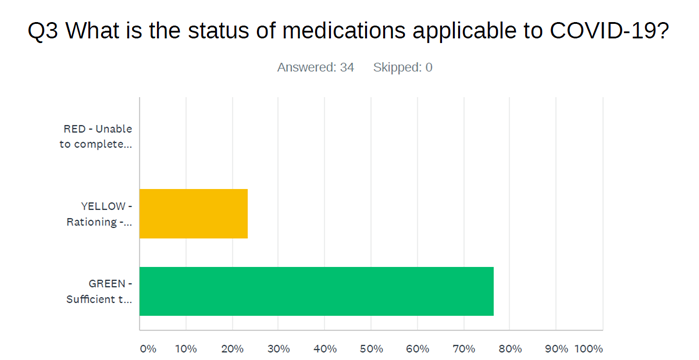699x360 pixels.
Task: Click the 50% axis label
Action: click(371, 348)
